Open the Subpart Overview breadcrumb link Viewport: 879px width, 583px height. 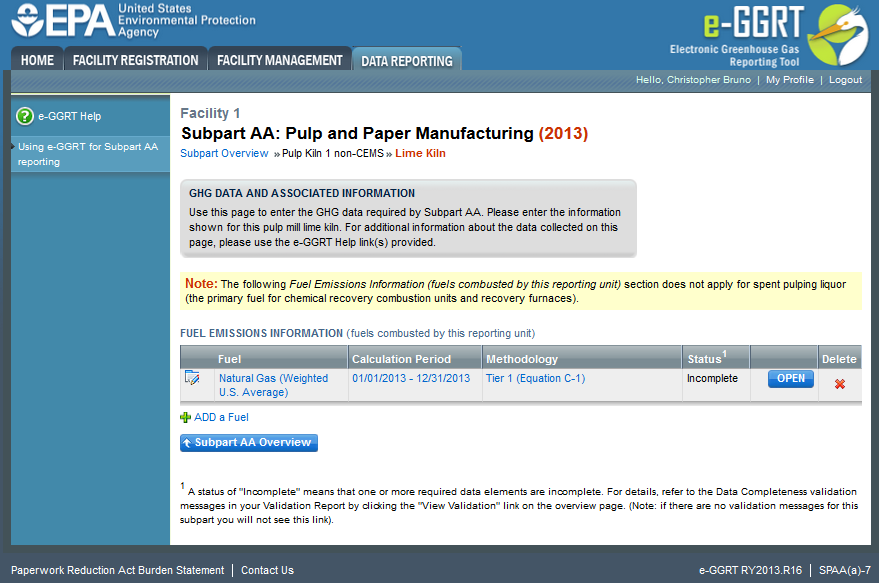coord(223,153)
